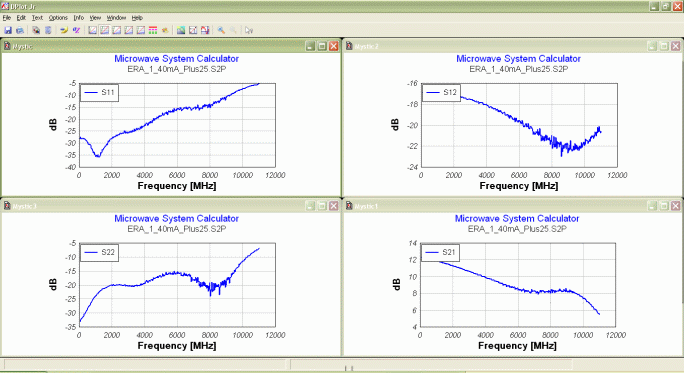Open the Text menu
Viewport: 684px width, 373px height.
(x=37, y=18)
